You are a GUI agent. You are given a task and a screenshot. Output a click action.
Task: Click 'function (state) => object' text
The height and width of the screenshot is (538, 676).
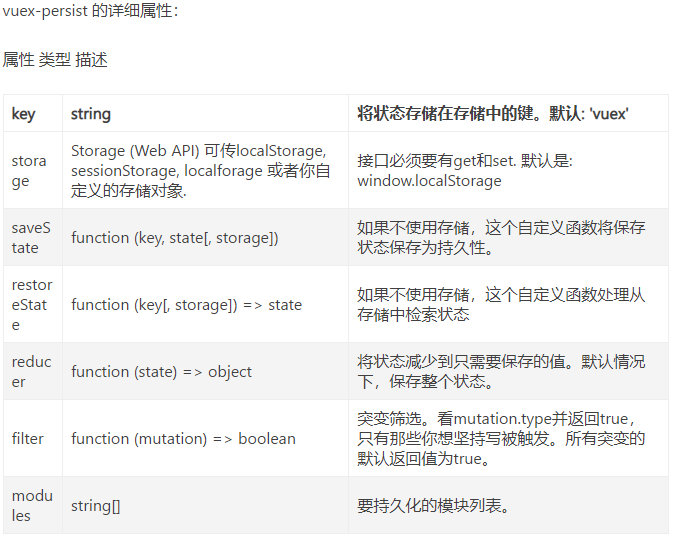coord(161,372)
